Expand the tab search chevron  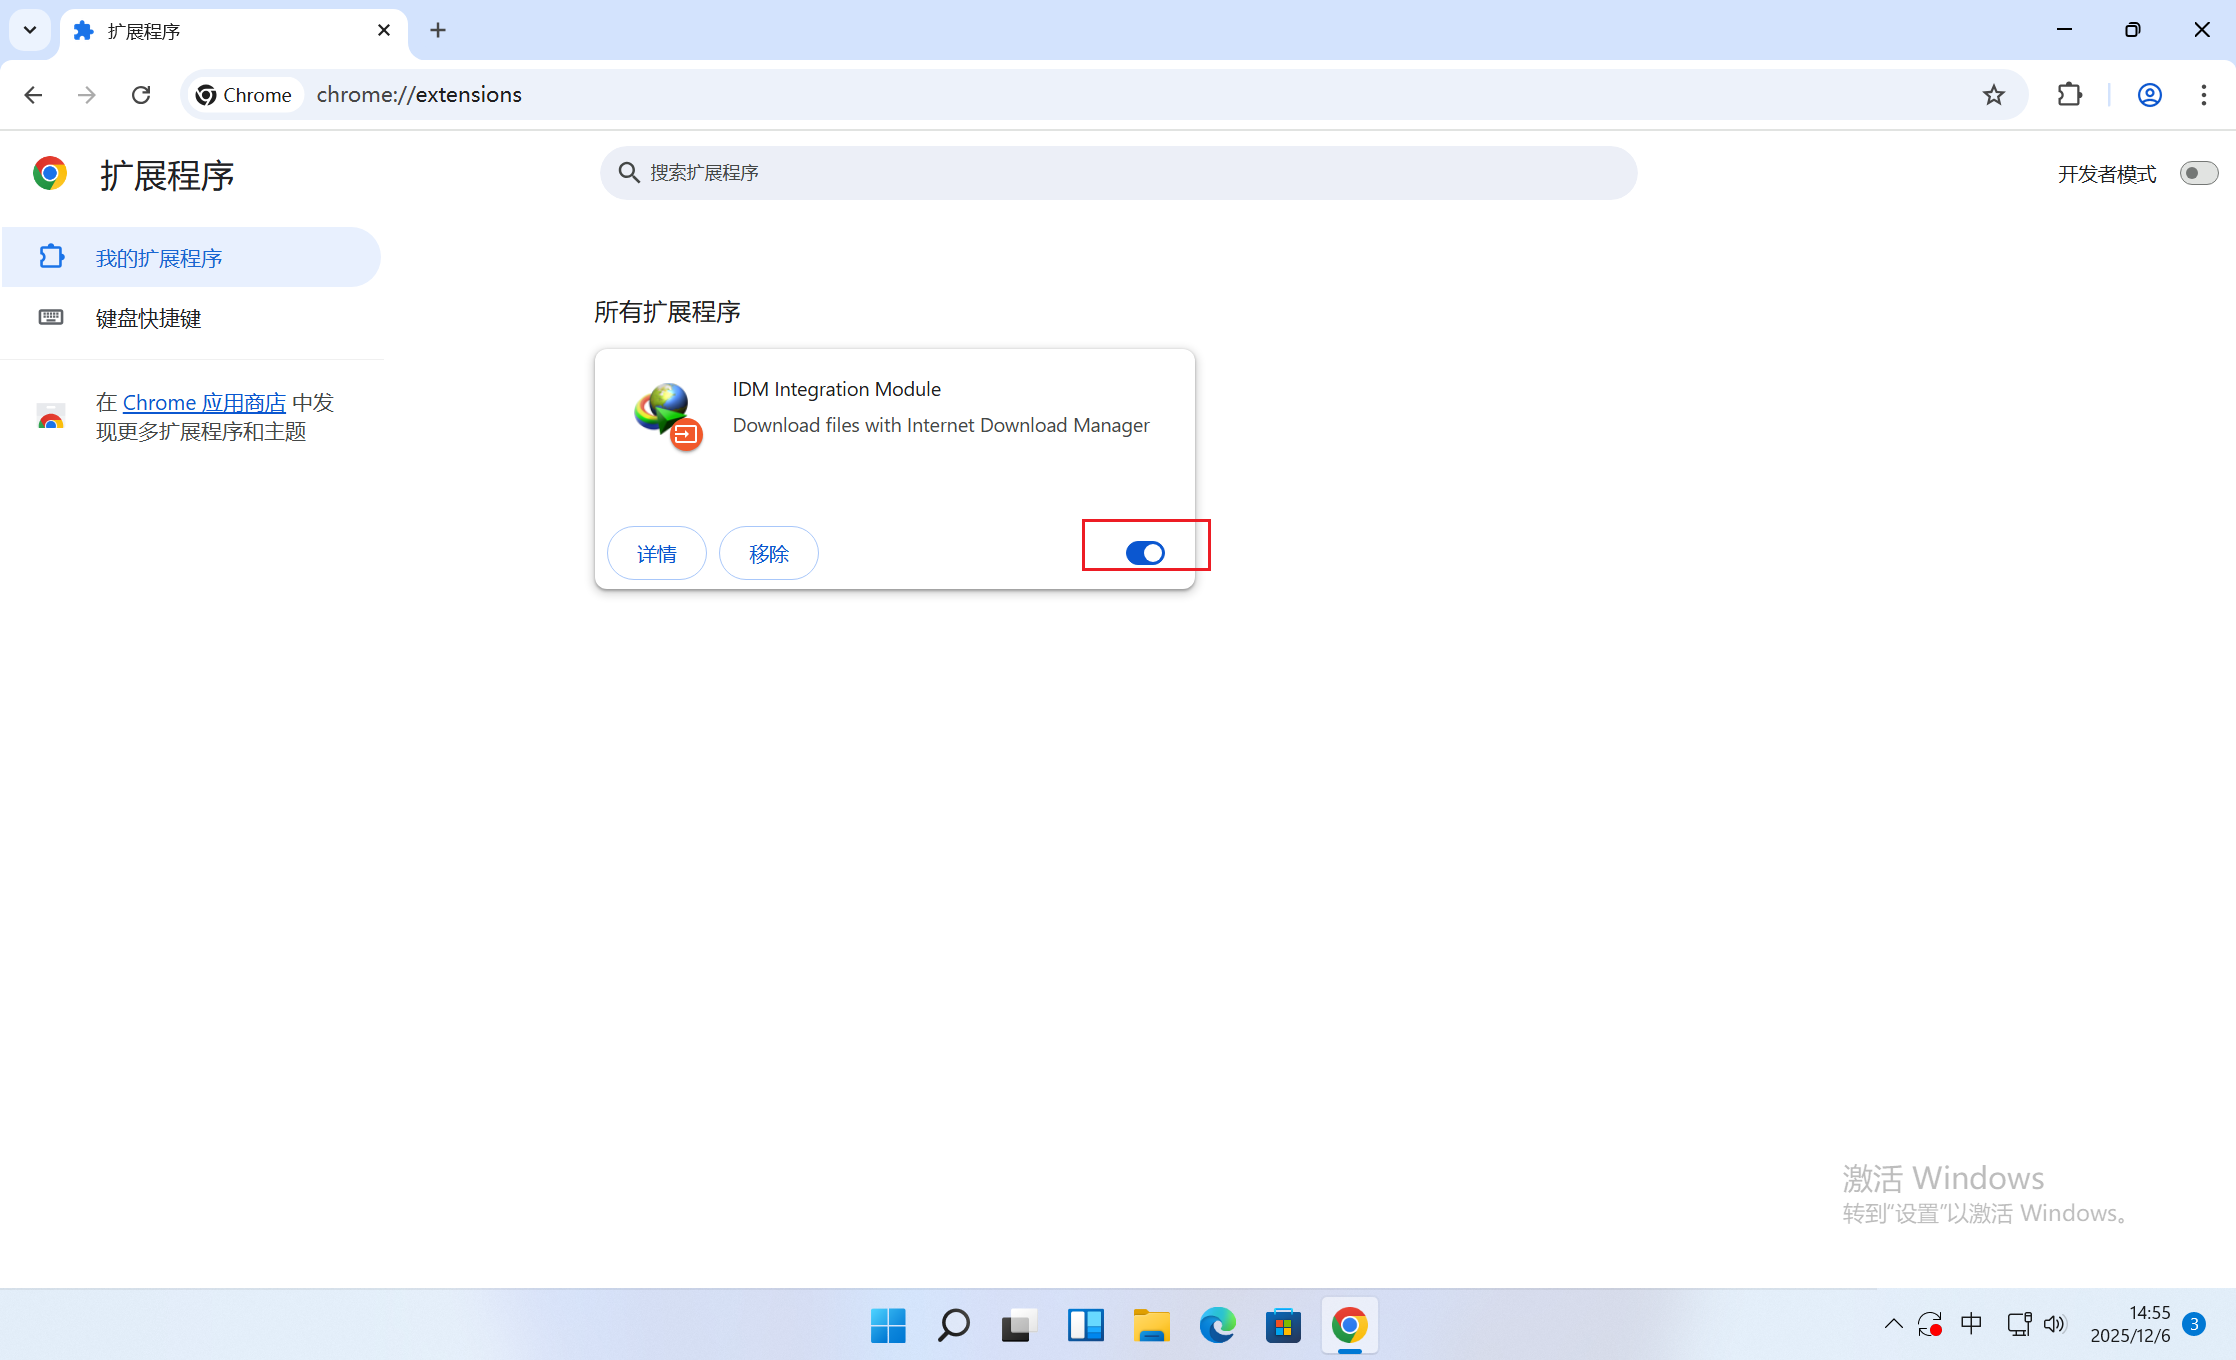30,30
